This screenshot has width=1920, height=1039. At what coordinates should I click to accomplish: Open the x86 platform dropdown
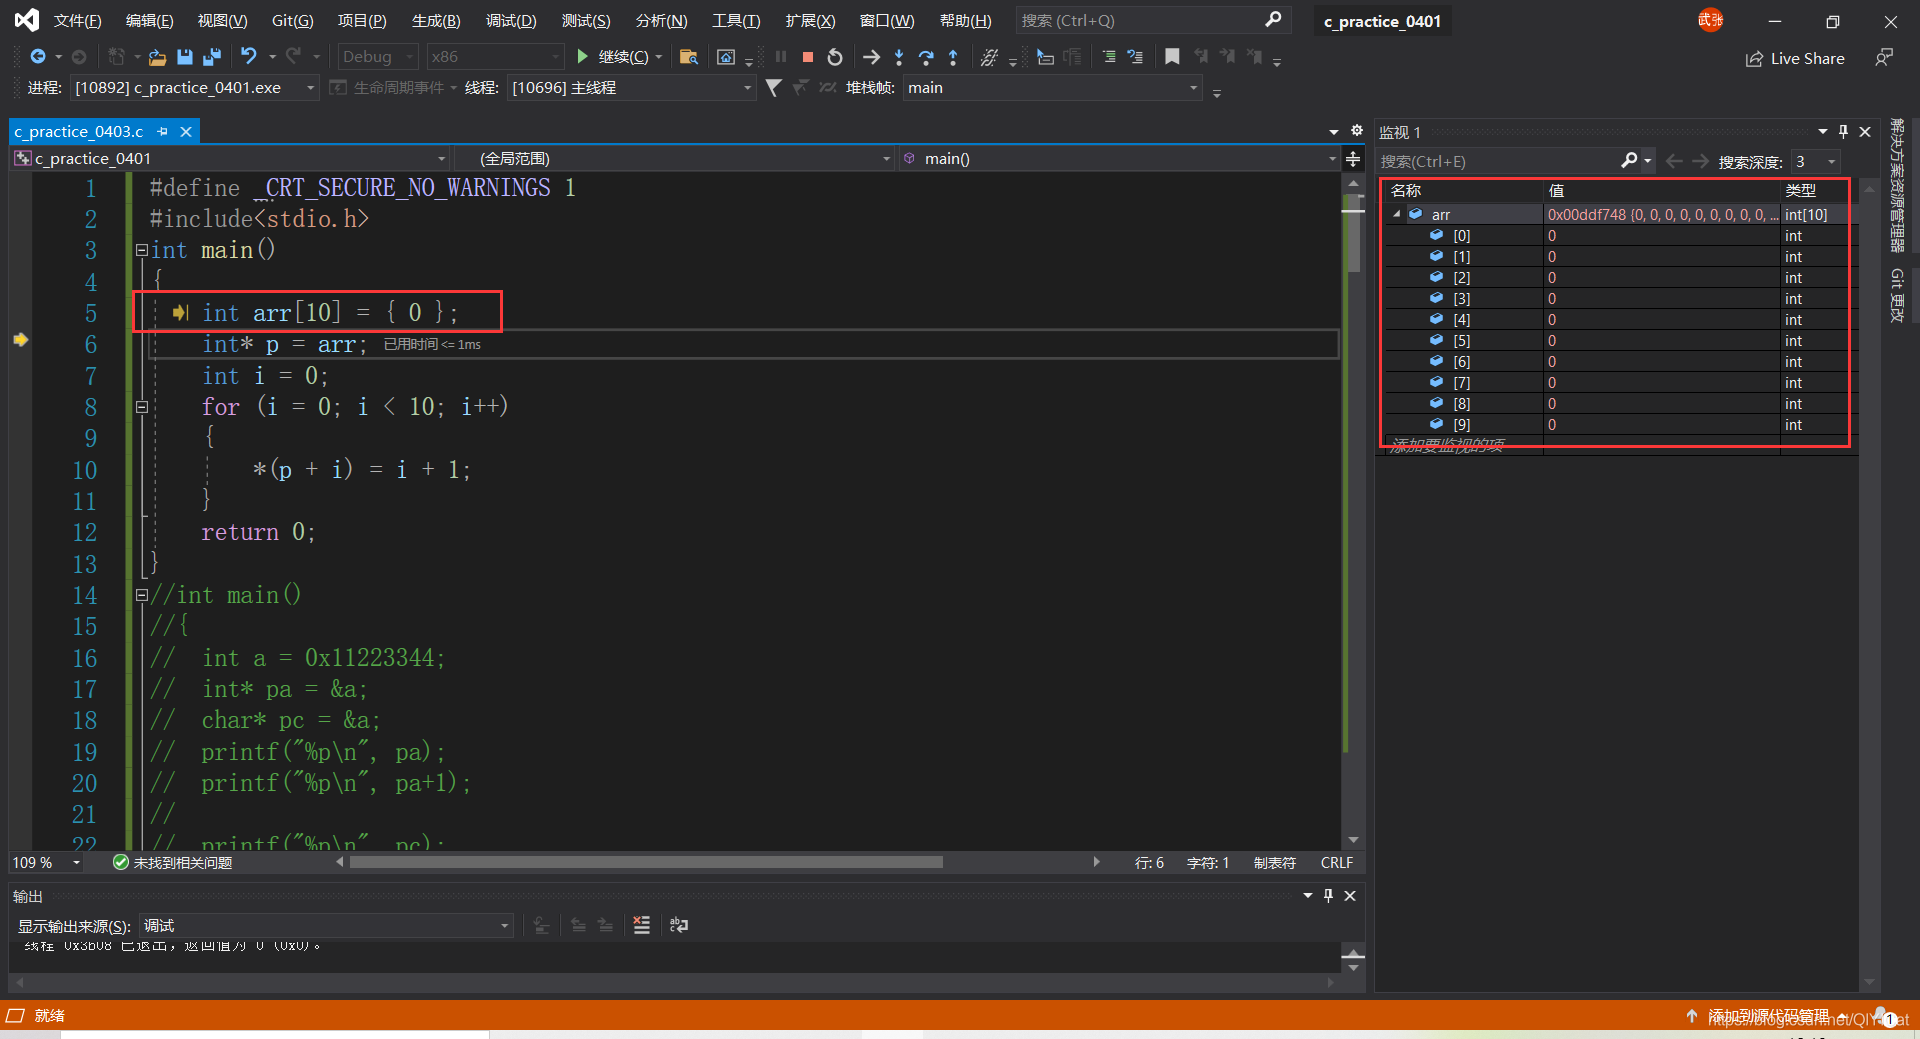[495, 57]
